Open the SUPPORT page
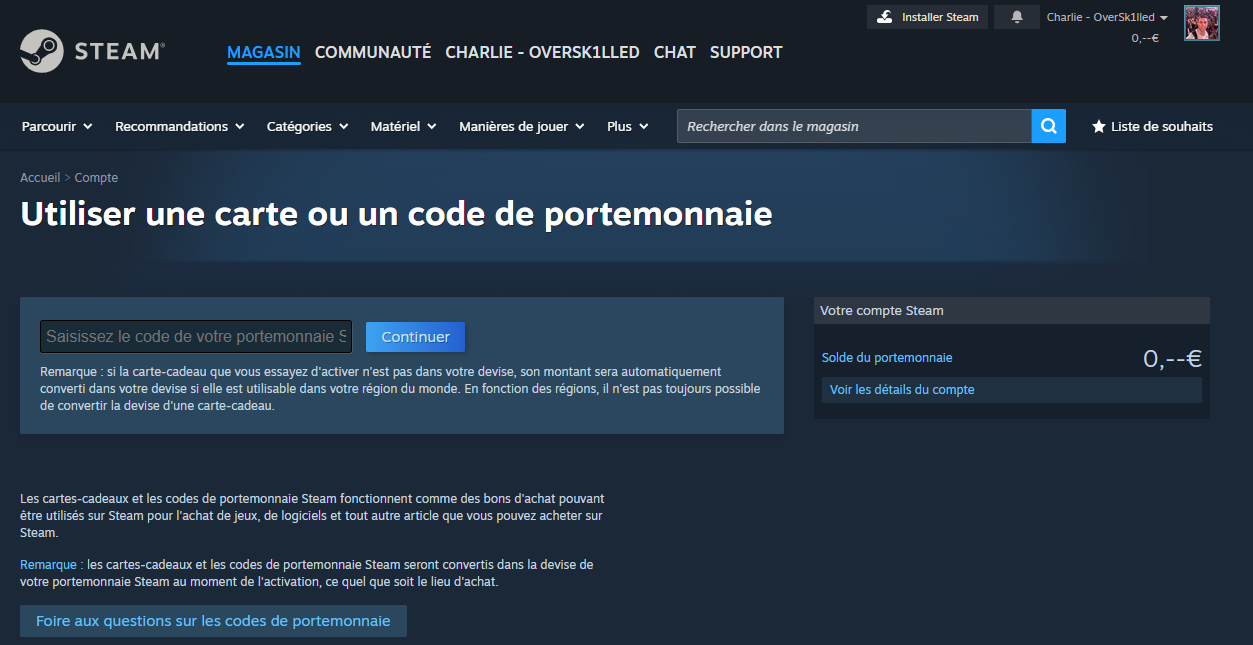This screenshot has width=1253, height=645. tap(746, 52)
